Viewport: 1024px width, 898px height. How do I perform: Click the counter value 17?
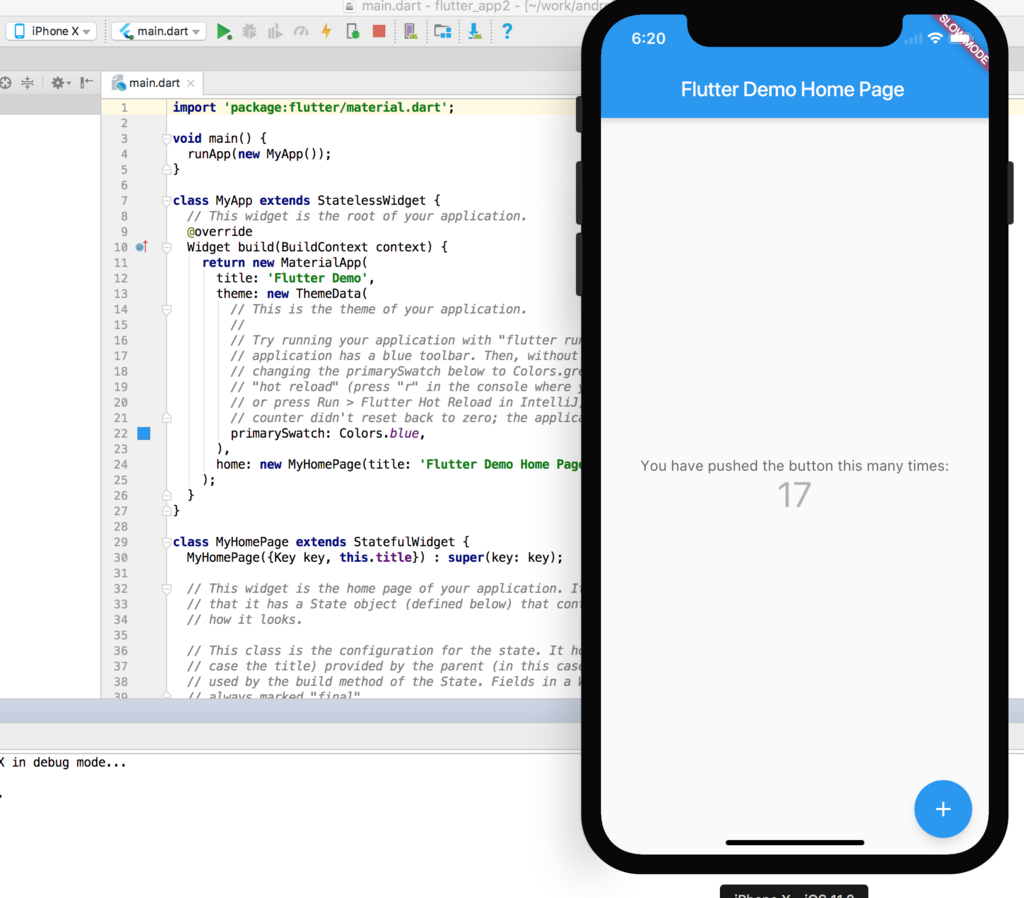[794, 494]
